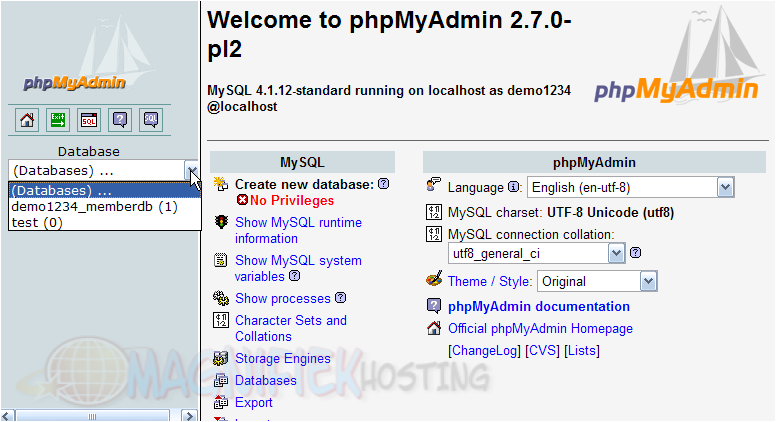Open Show MySQL system variables link
The width and height of the screenshot is (776, 422).
click(298, 268)
